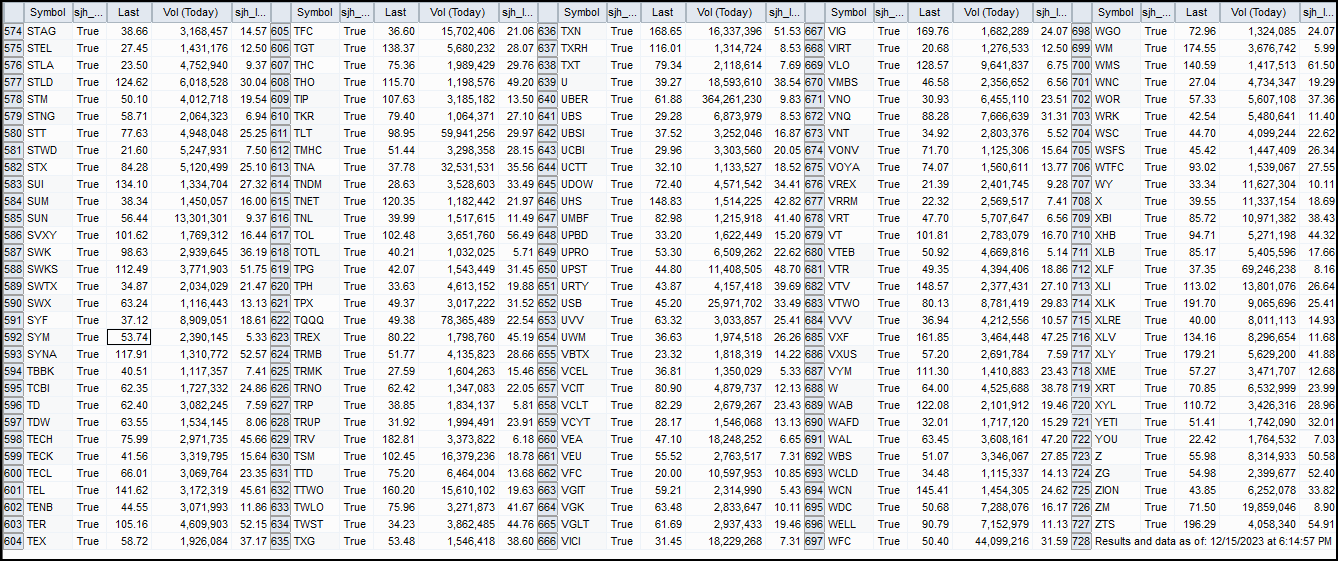This screenshot has height=561, width=1338.
Task: Click the VICI symbol cell
Action: (x=582, y=541)
